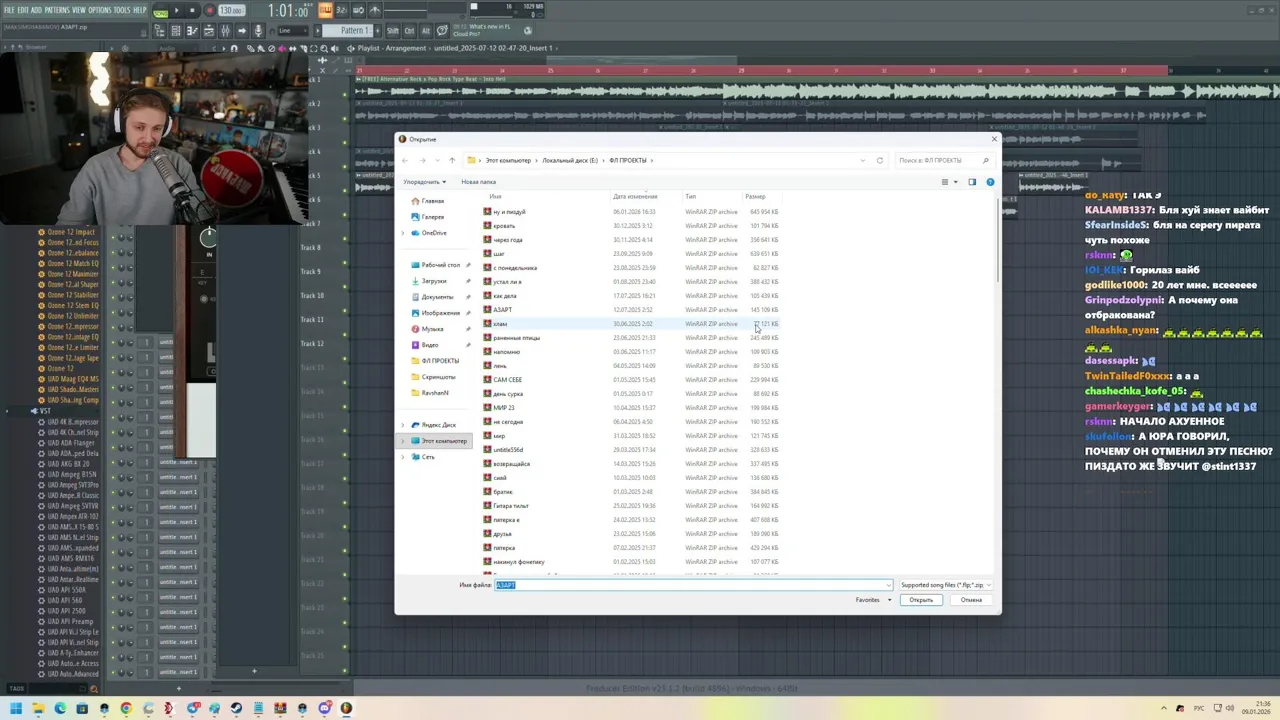This screenshot has height=720, width=1280.
Task: Select the file named Гитара тильт
Action: [511, 506]
